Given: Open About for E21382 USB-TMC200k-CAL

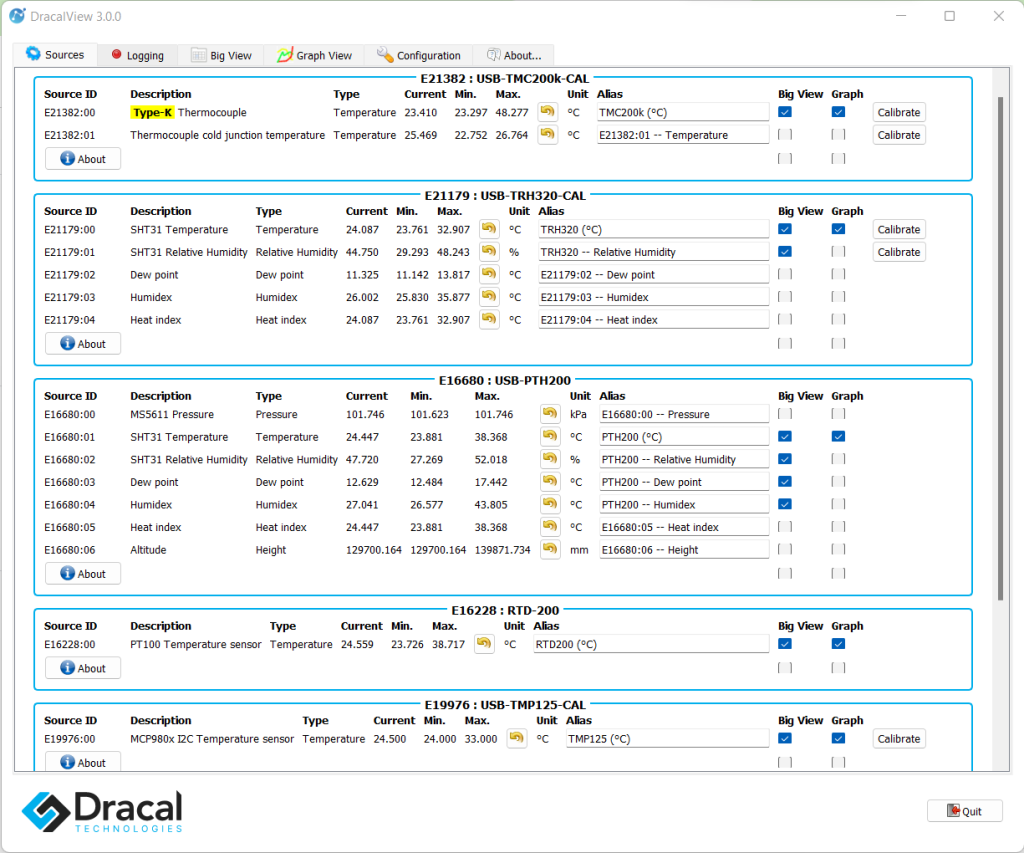Looking at the screenshot, I should (x=83, y=159).
